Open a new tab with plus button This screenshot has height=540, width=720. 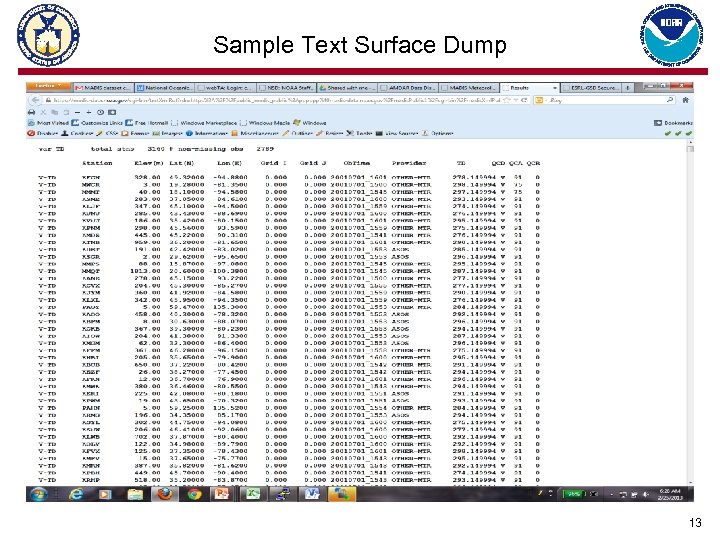(x=628, y=87)
